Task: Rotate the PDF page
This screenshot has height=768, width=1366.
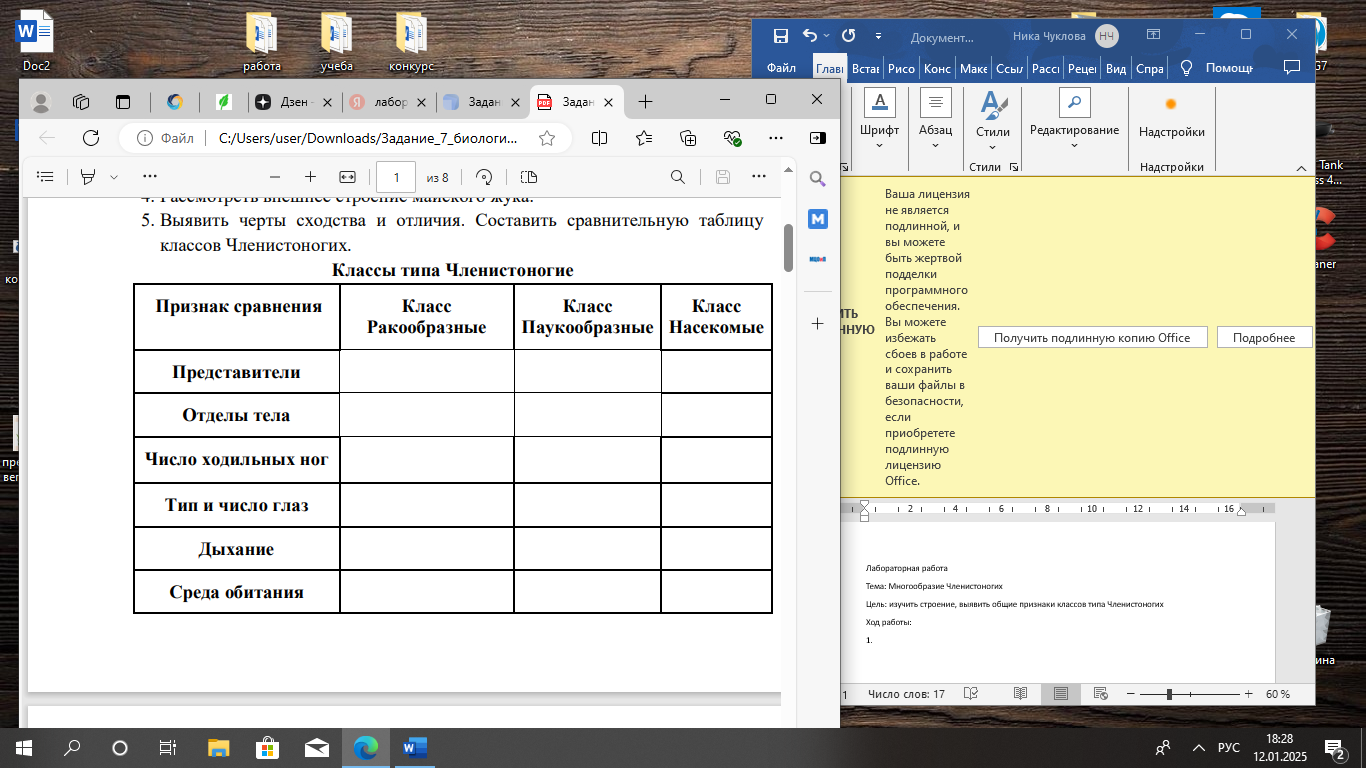Action: click(x=484, y=177)
